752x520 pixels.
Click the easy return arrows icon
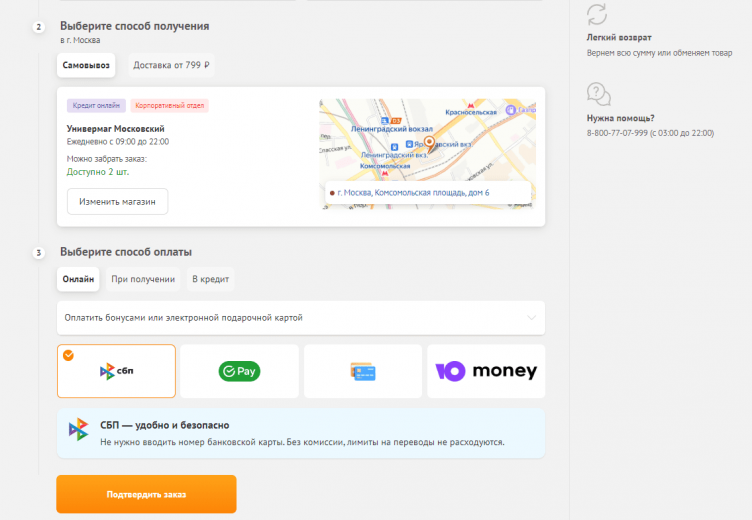point(597,14)
